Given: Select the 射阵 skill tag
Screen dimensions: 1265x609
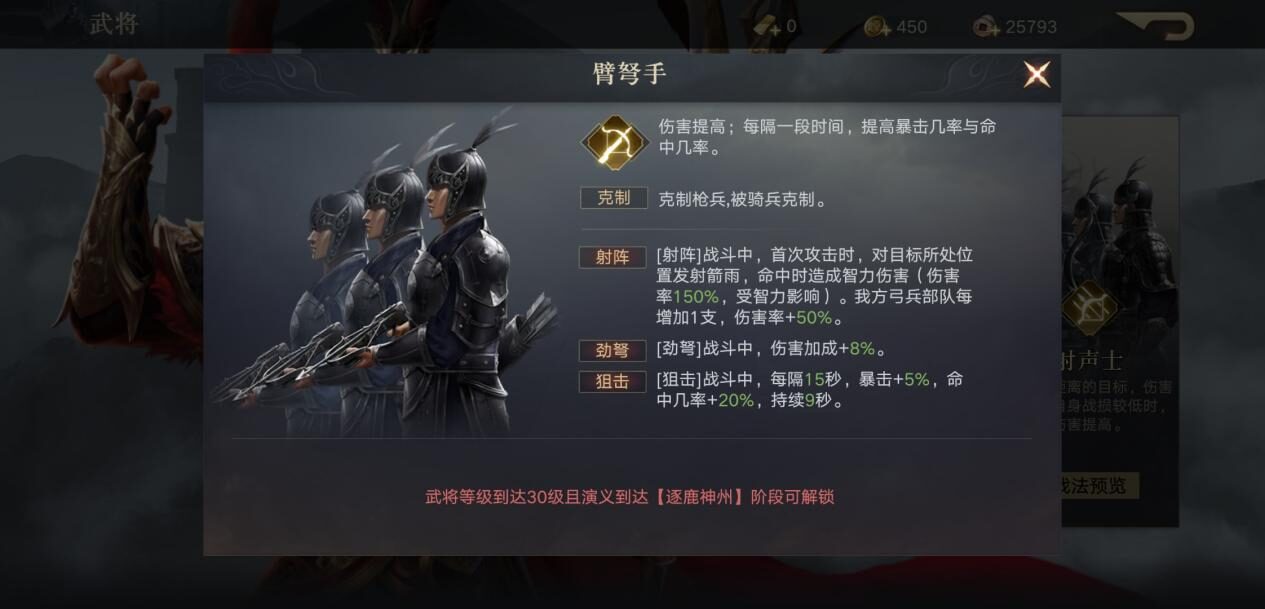Looking at the screenshot, I should pyautogui.click(x=612, y=257).
